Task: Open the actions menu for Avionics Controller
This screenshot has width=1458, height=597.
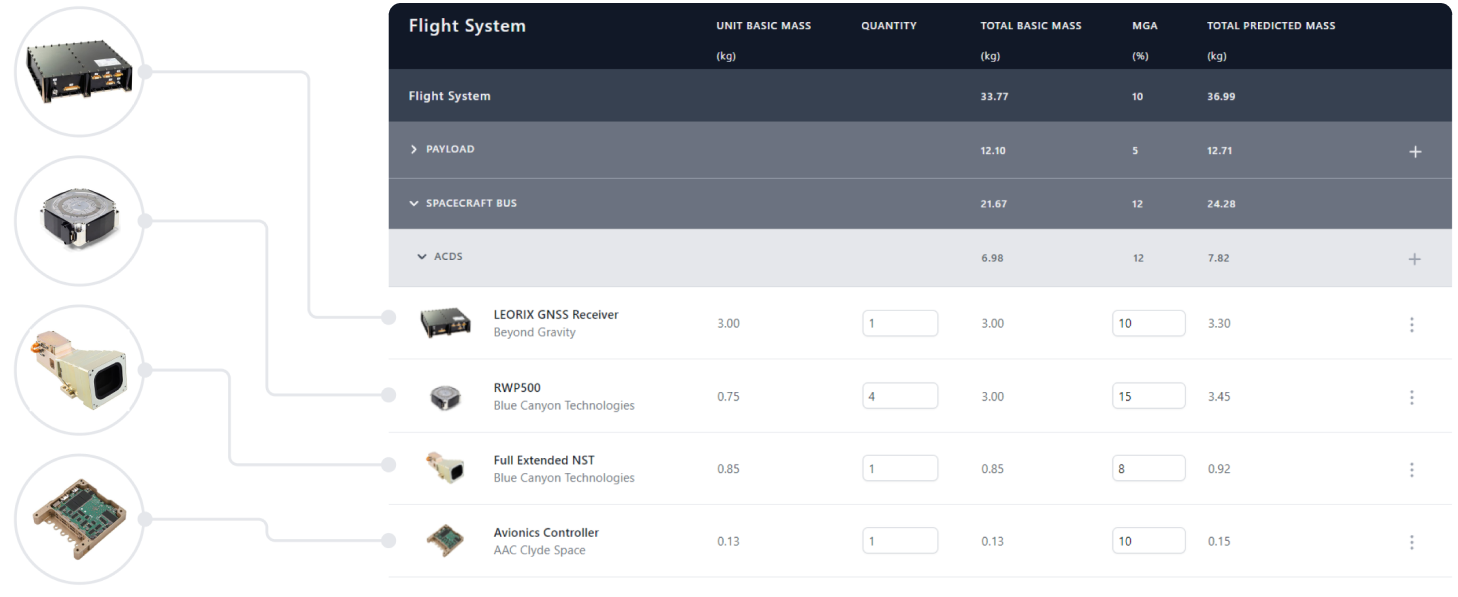Action: [1411, 541]
